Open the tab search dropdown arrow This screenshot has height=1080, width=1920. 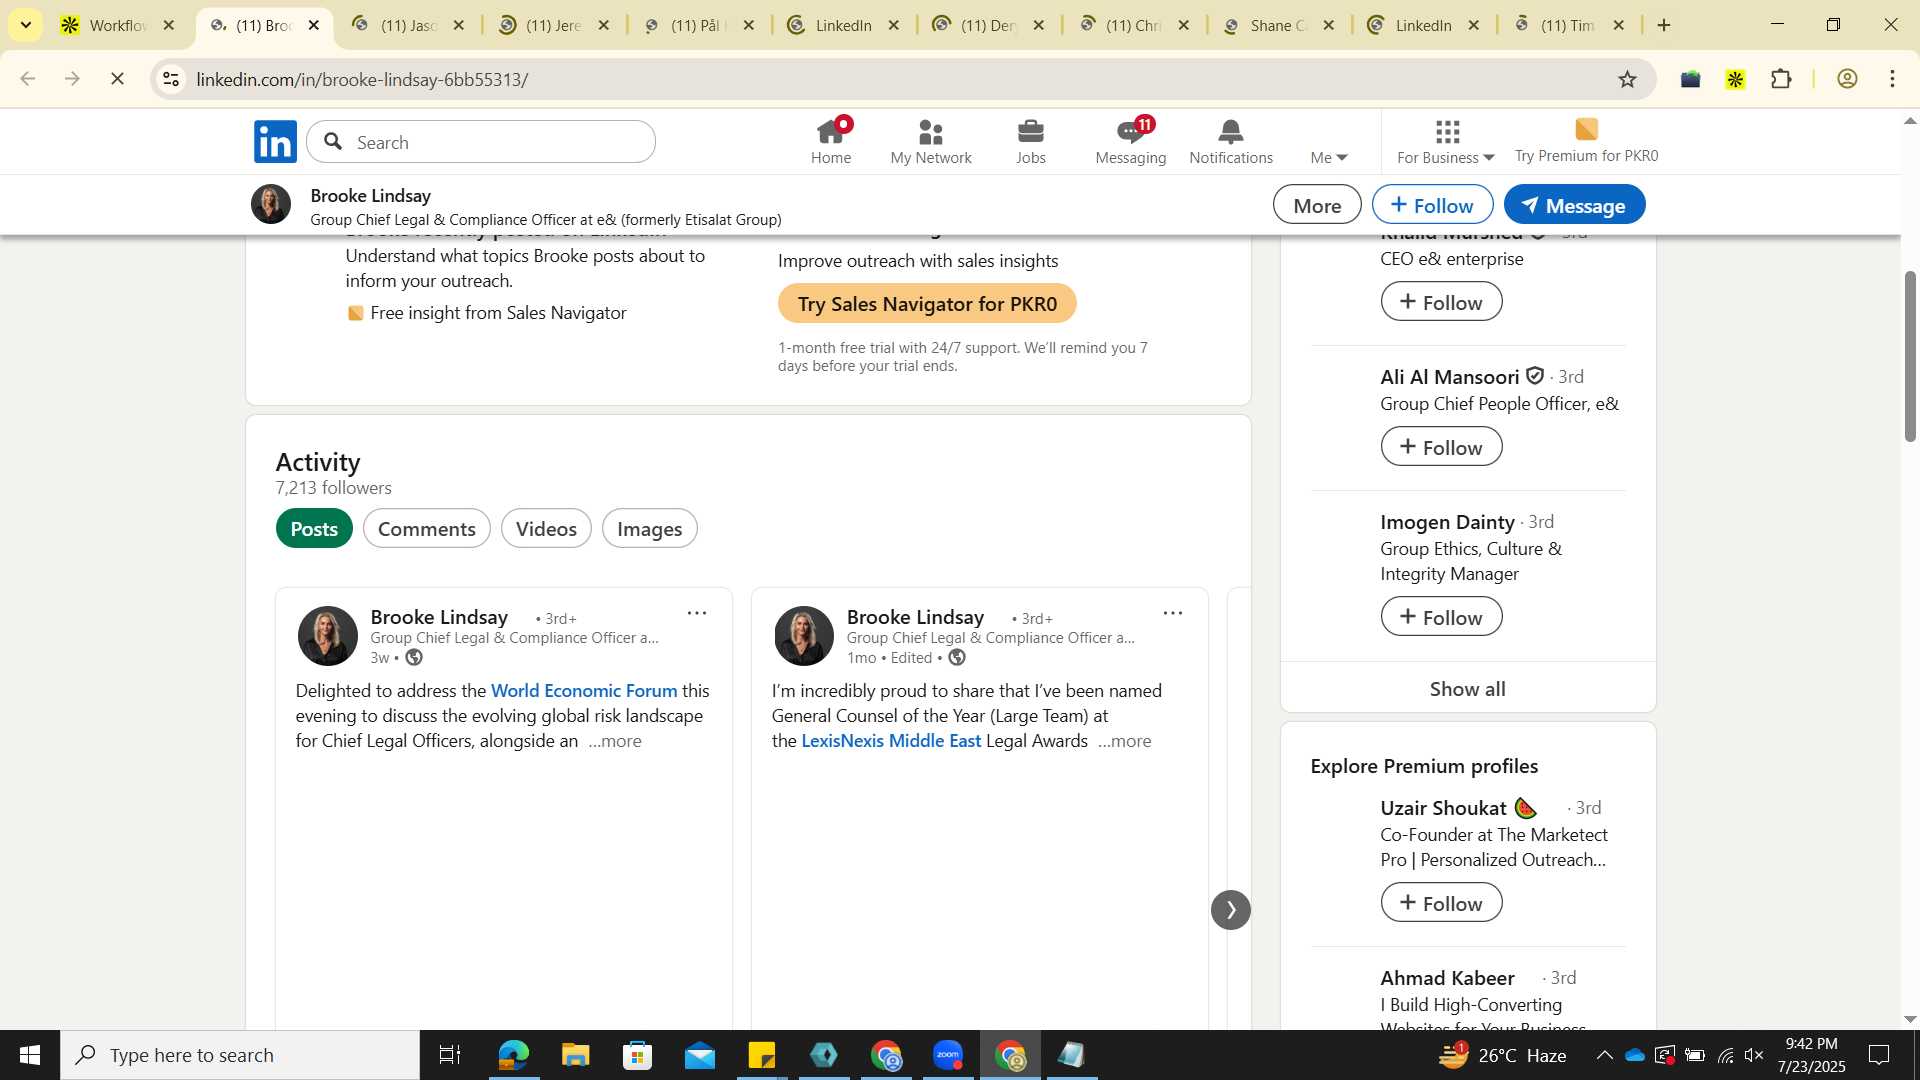[26, 25]
